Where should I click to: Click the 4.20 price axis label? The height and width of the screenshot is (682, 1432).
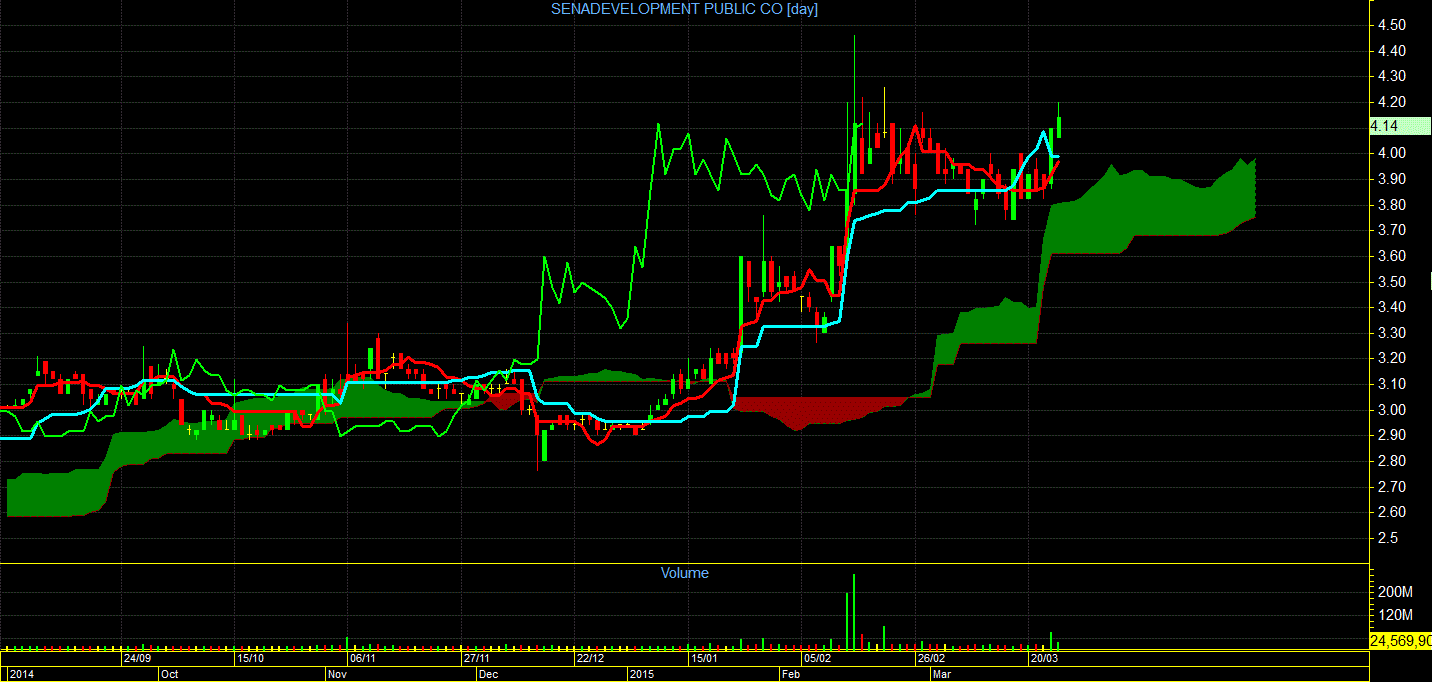(x=1392, y=102)
